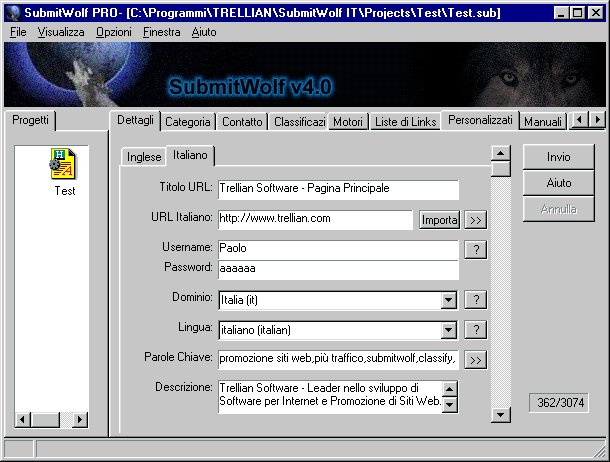This screenshot has height=462, width=610.
Task: Click the Descrizione scroll down arrow
Action: point(450,405)
